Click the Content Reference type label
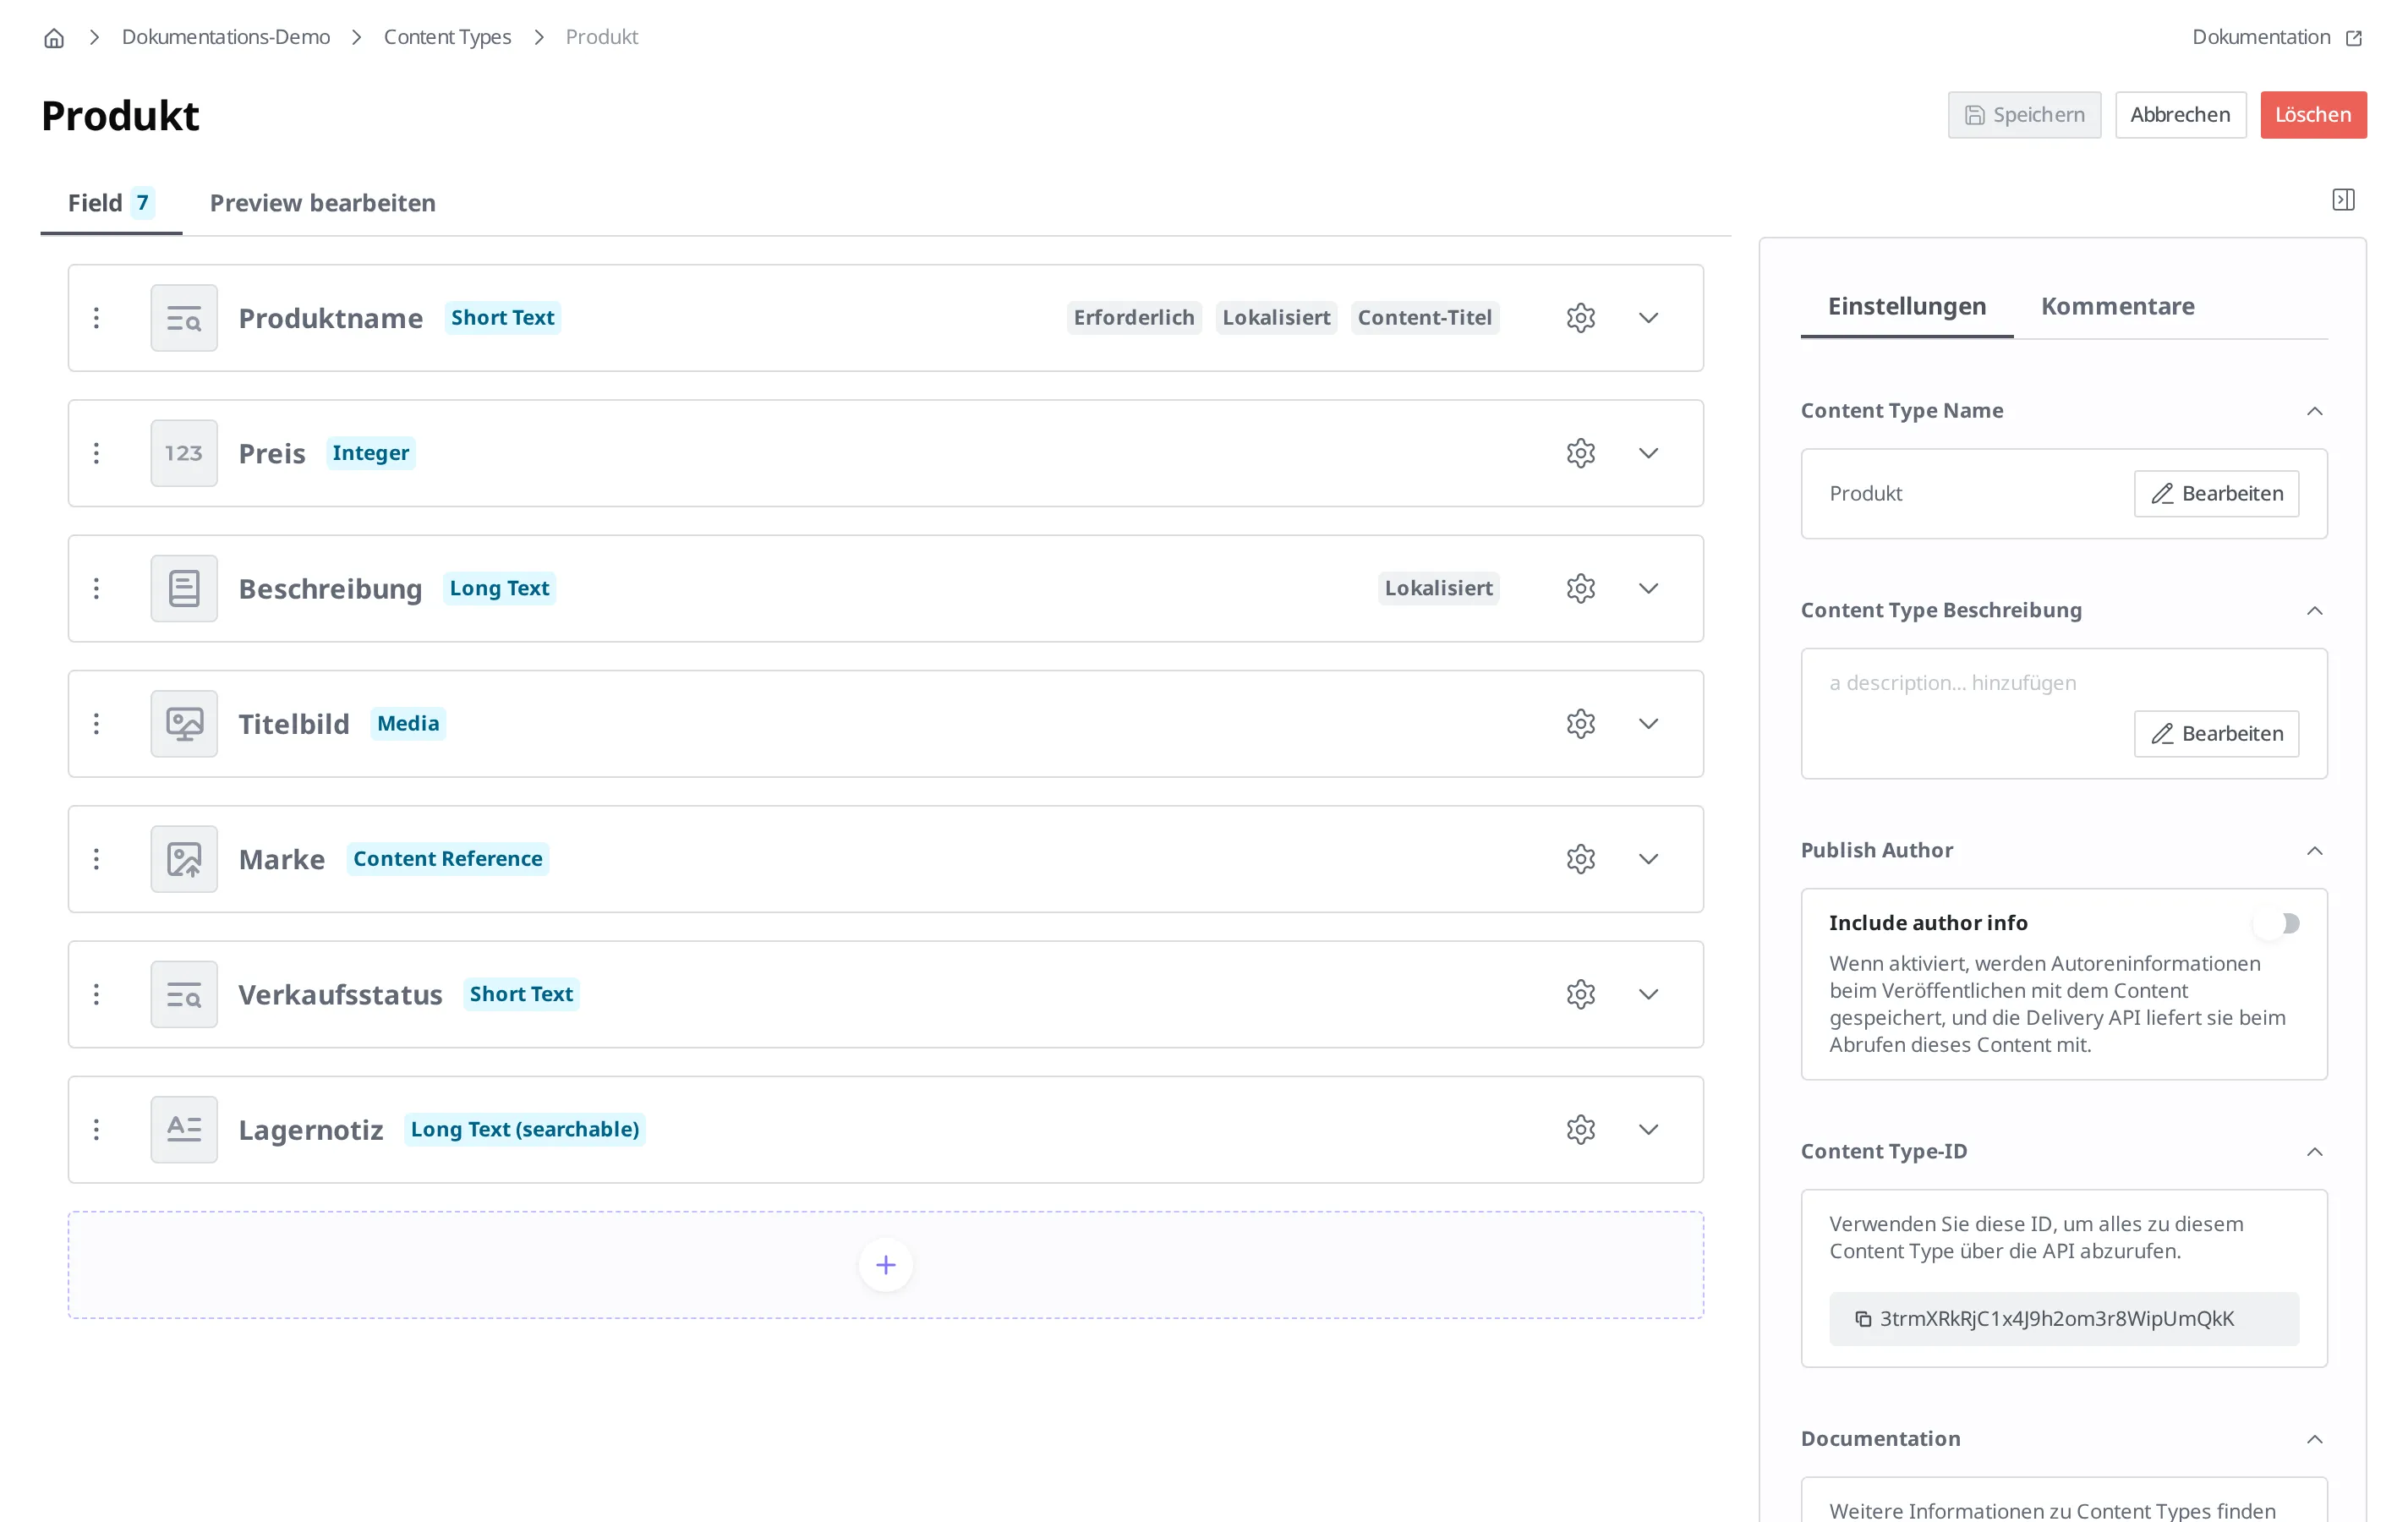Screen dimensions: 2408x1522 (447, 859)
